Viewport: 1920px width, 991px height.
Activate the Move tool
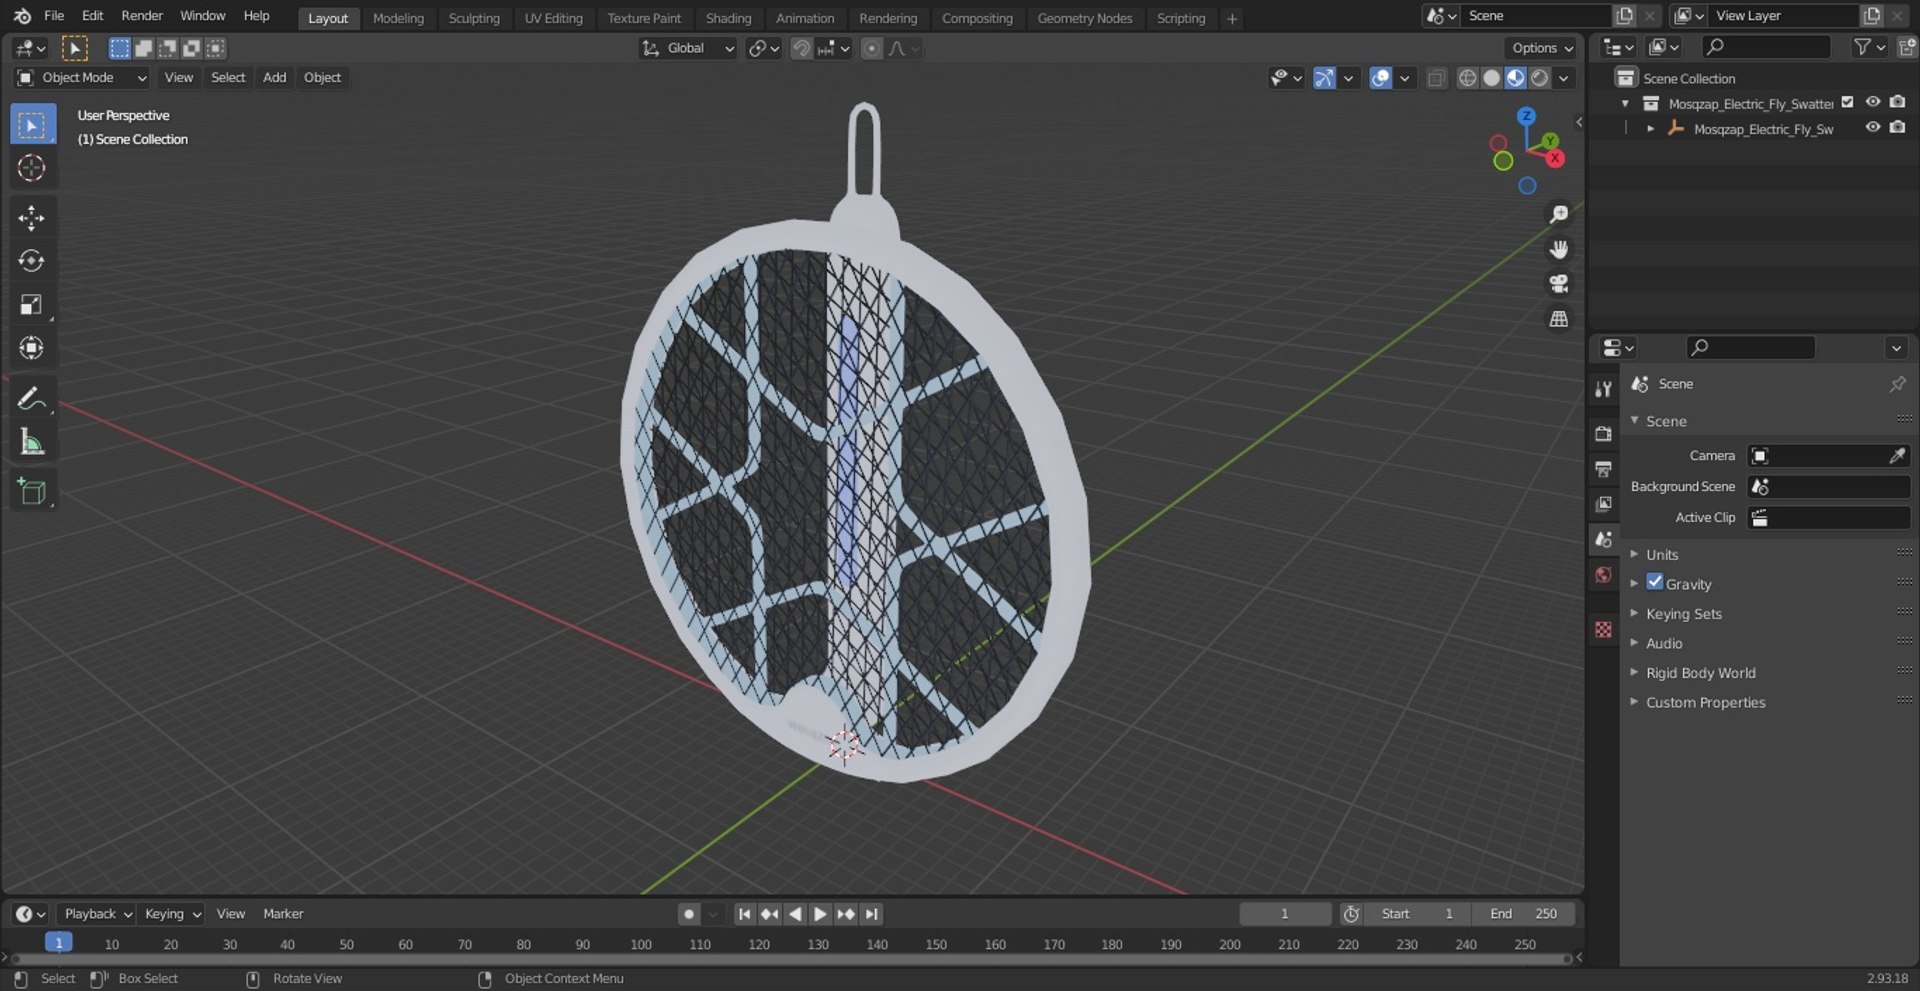pos(32,218)
